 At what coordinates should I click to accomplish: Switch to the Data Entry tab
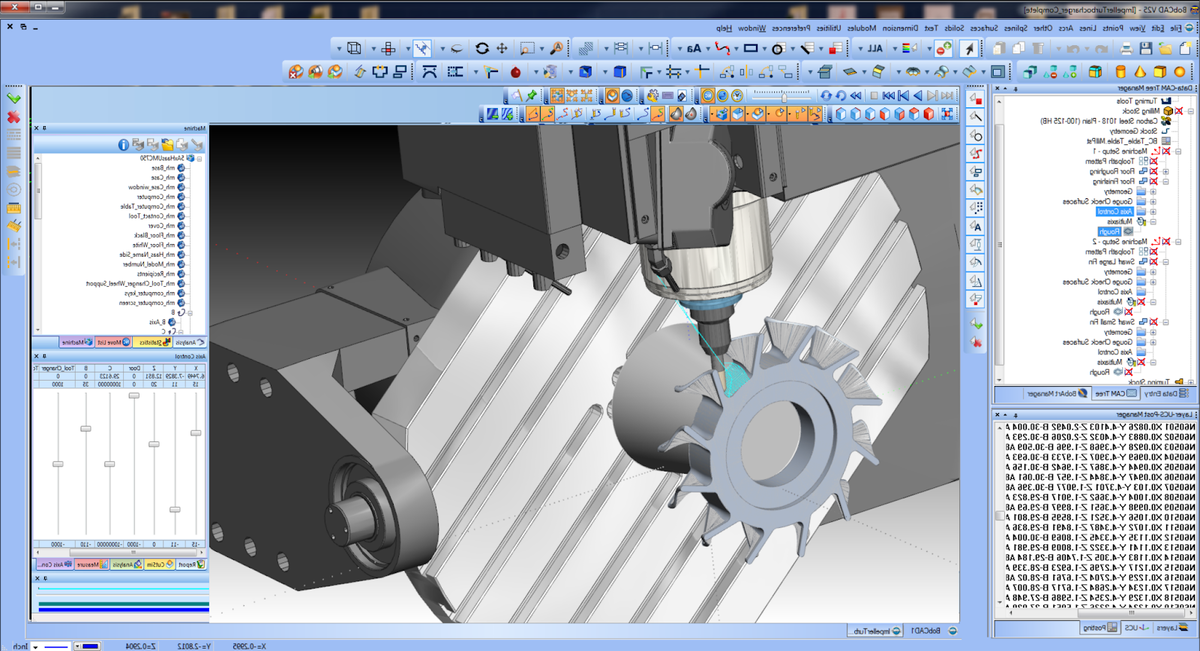pyautogui.click(x=1165, y=394)
